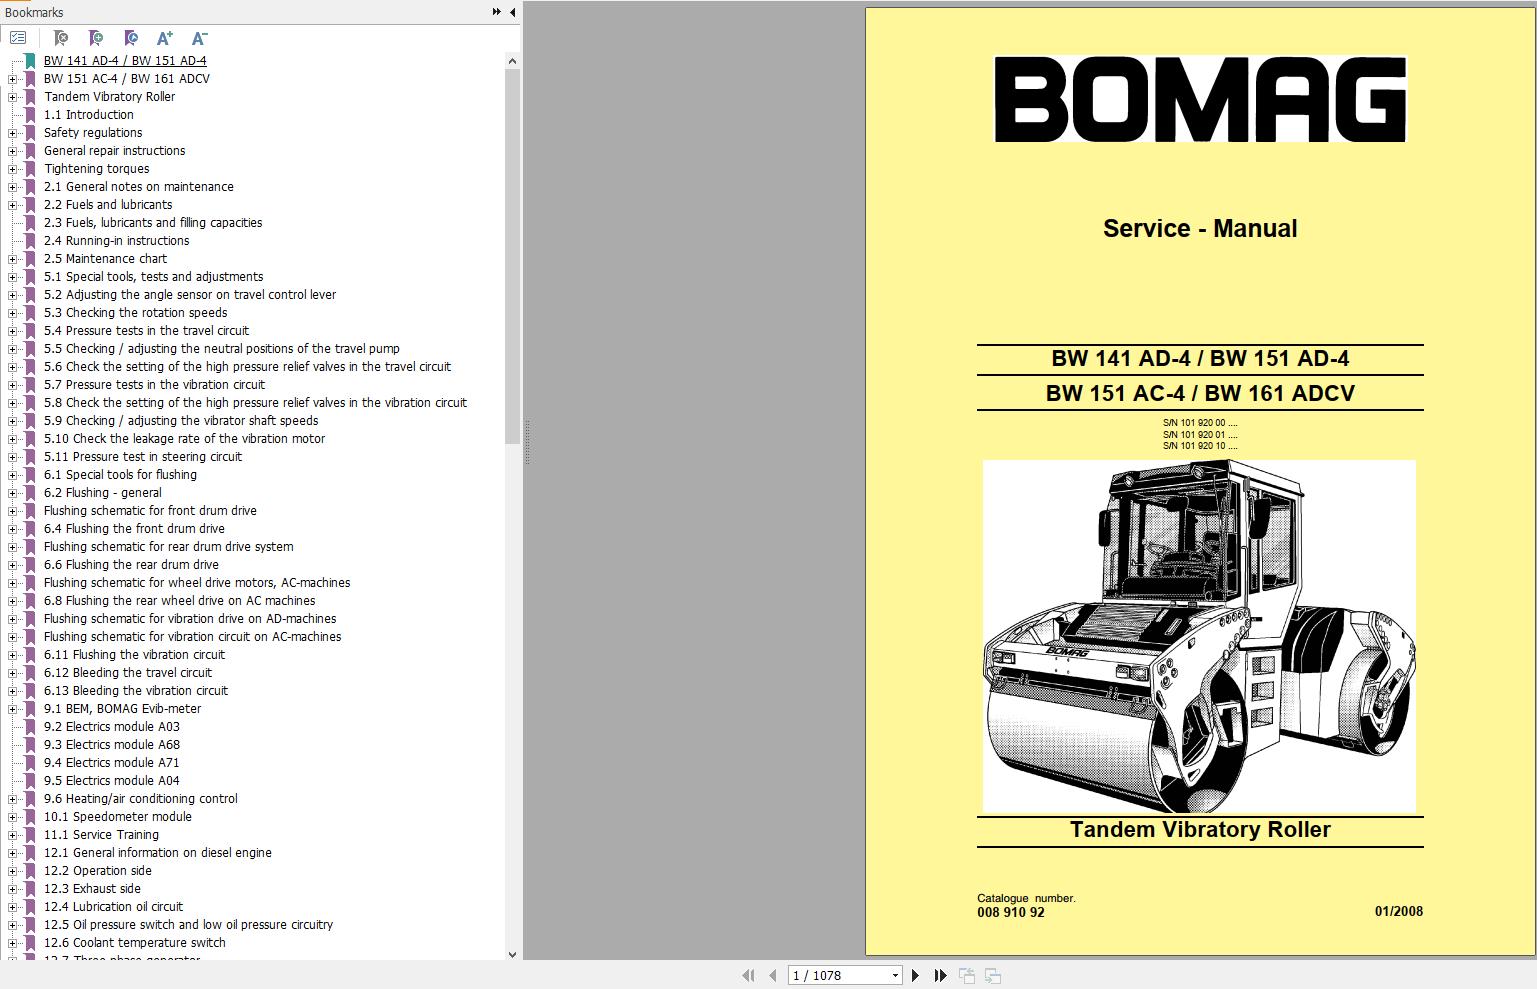Image resolution: width=1537 pixels, height=989 pixels.
Task: Open 6.8 Flushing rear wheel drive on AC machines
Action: [179, 601]
